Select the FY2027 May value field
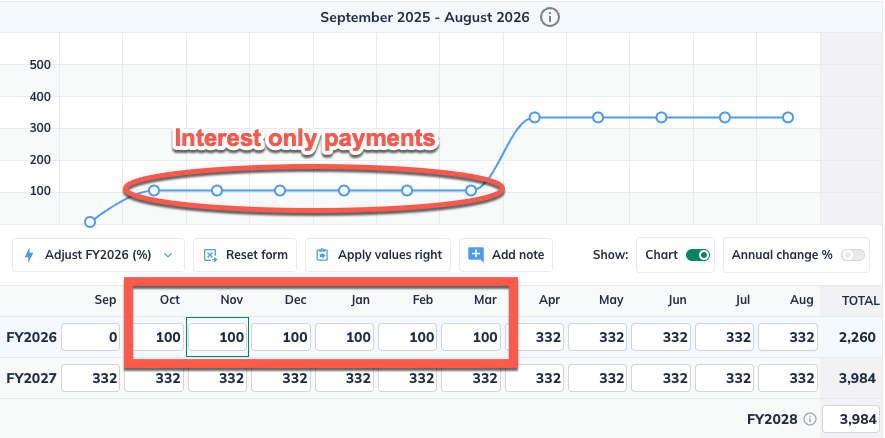Viewport: 885px width, 438px height. [x=598, y=378]
